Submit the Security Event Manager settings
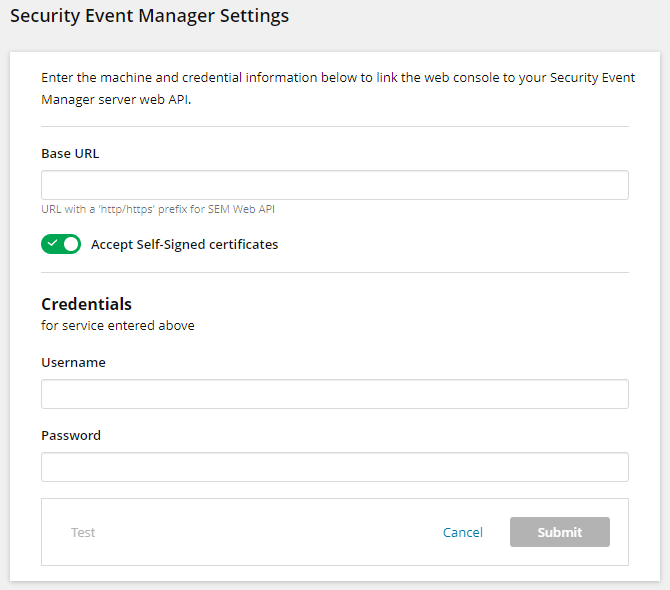The image size is (670, 590). coord(559,532)
